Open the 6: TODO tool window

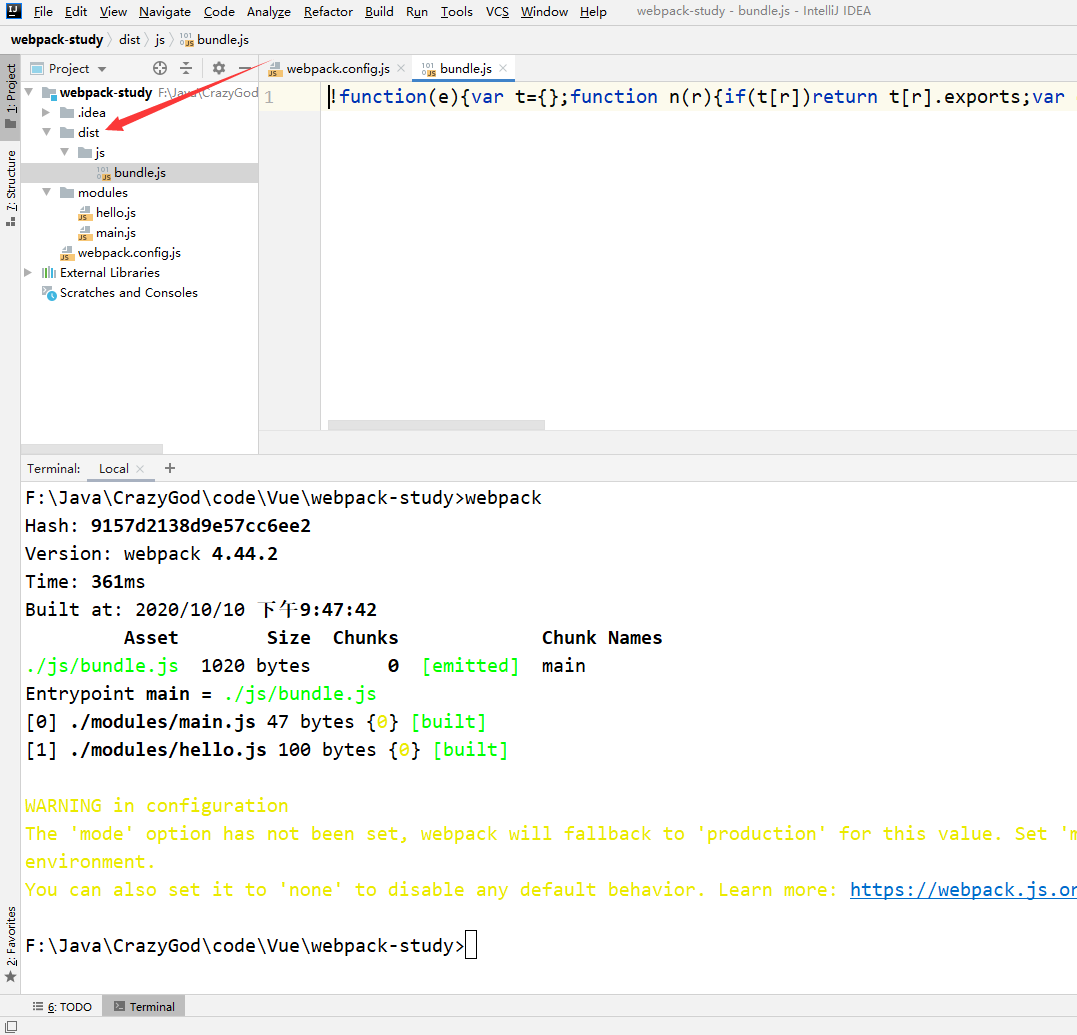[62, 1007]
